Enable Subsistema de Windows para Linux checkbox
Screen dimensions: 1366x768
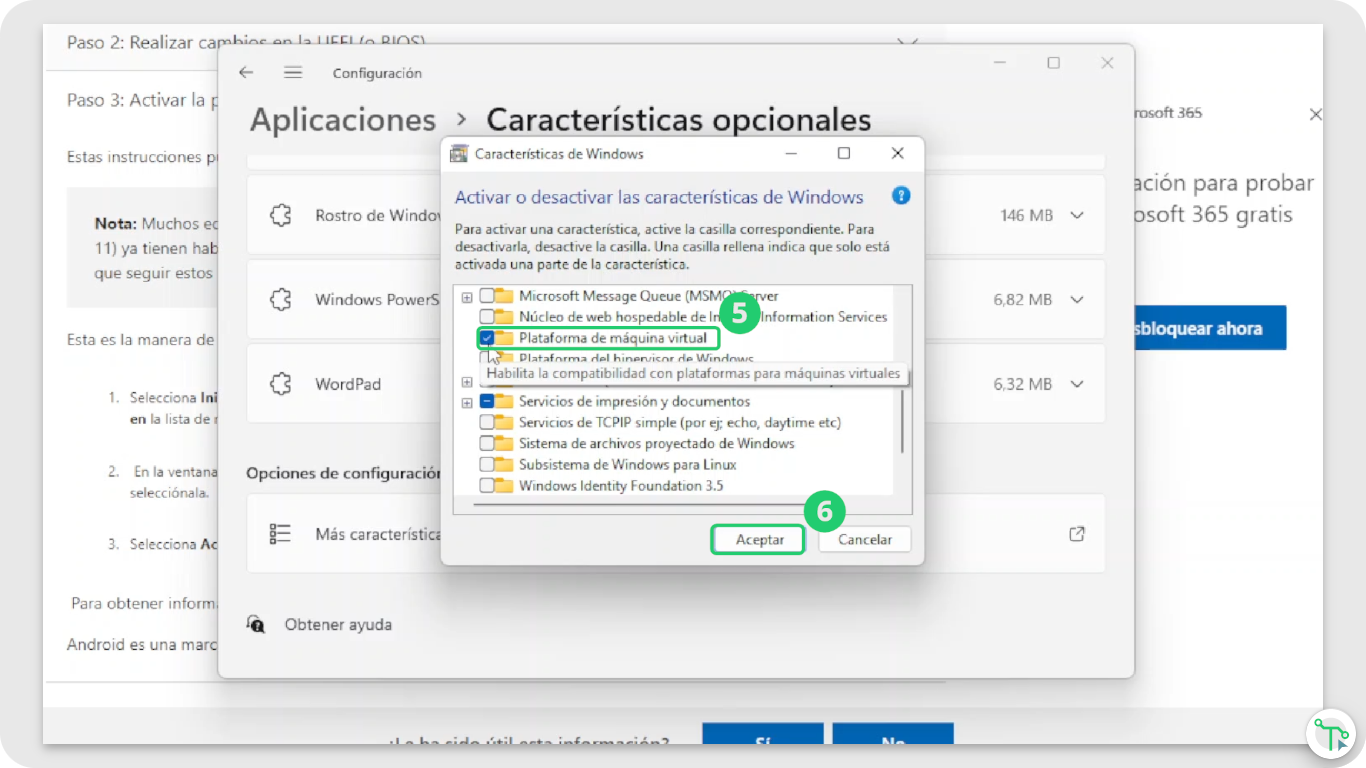tap(487, 465)
